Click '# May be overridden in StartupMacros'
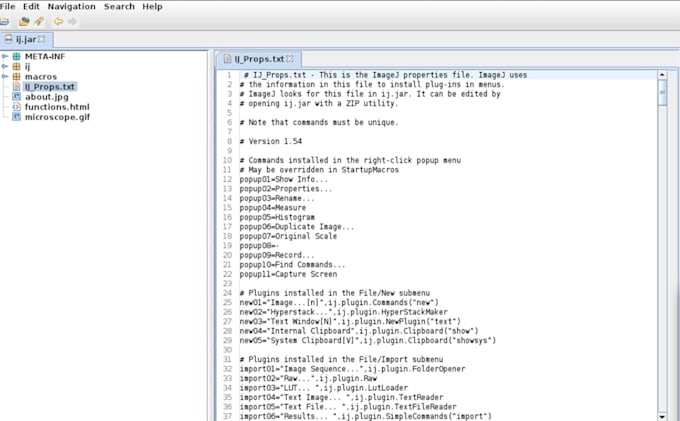 (319, 170)
